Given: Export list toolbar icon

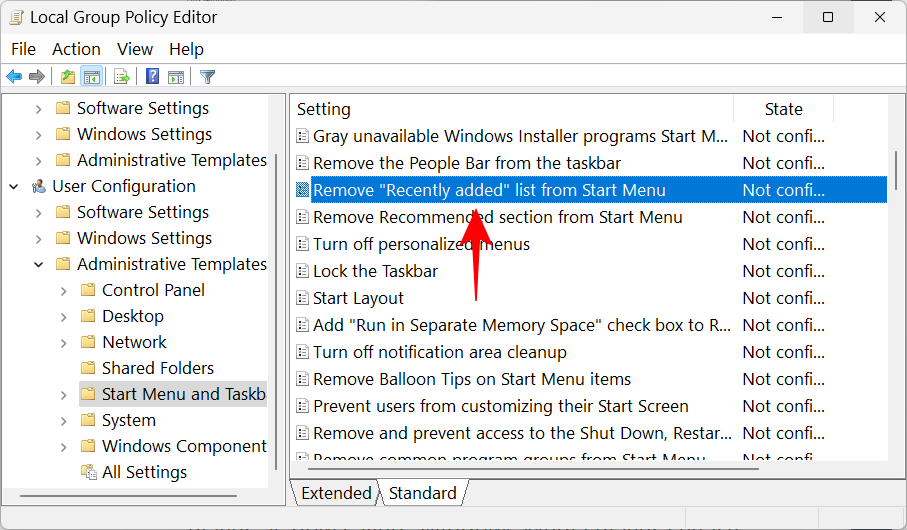Looking at the screenshot, I should point(121,76).
